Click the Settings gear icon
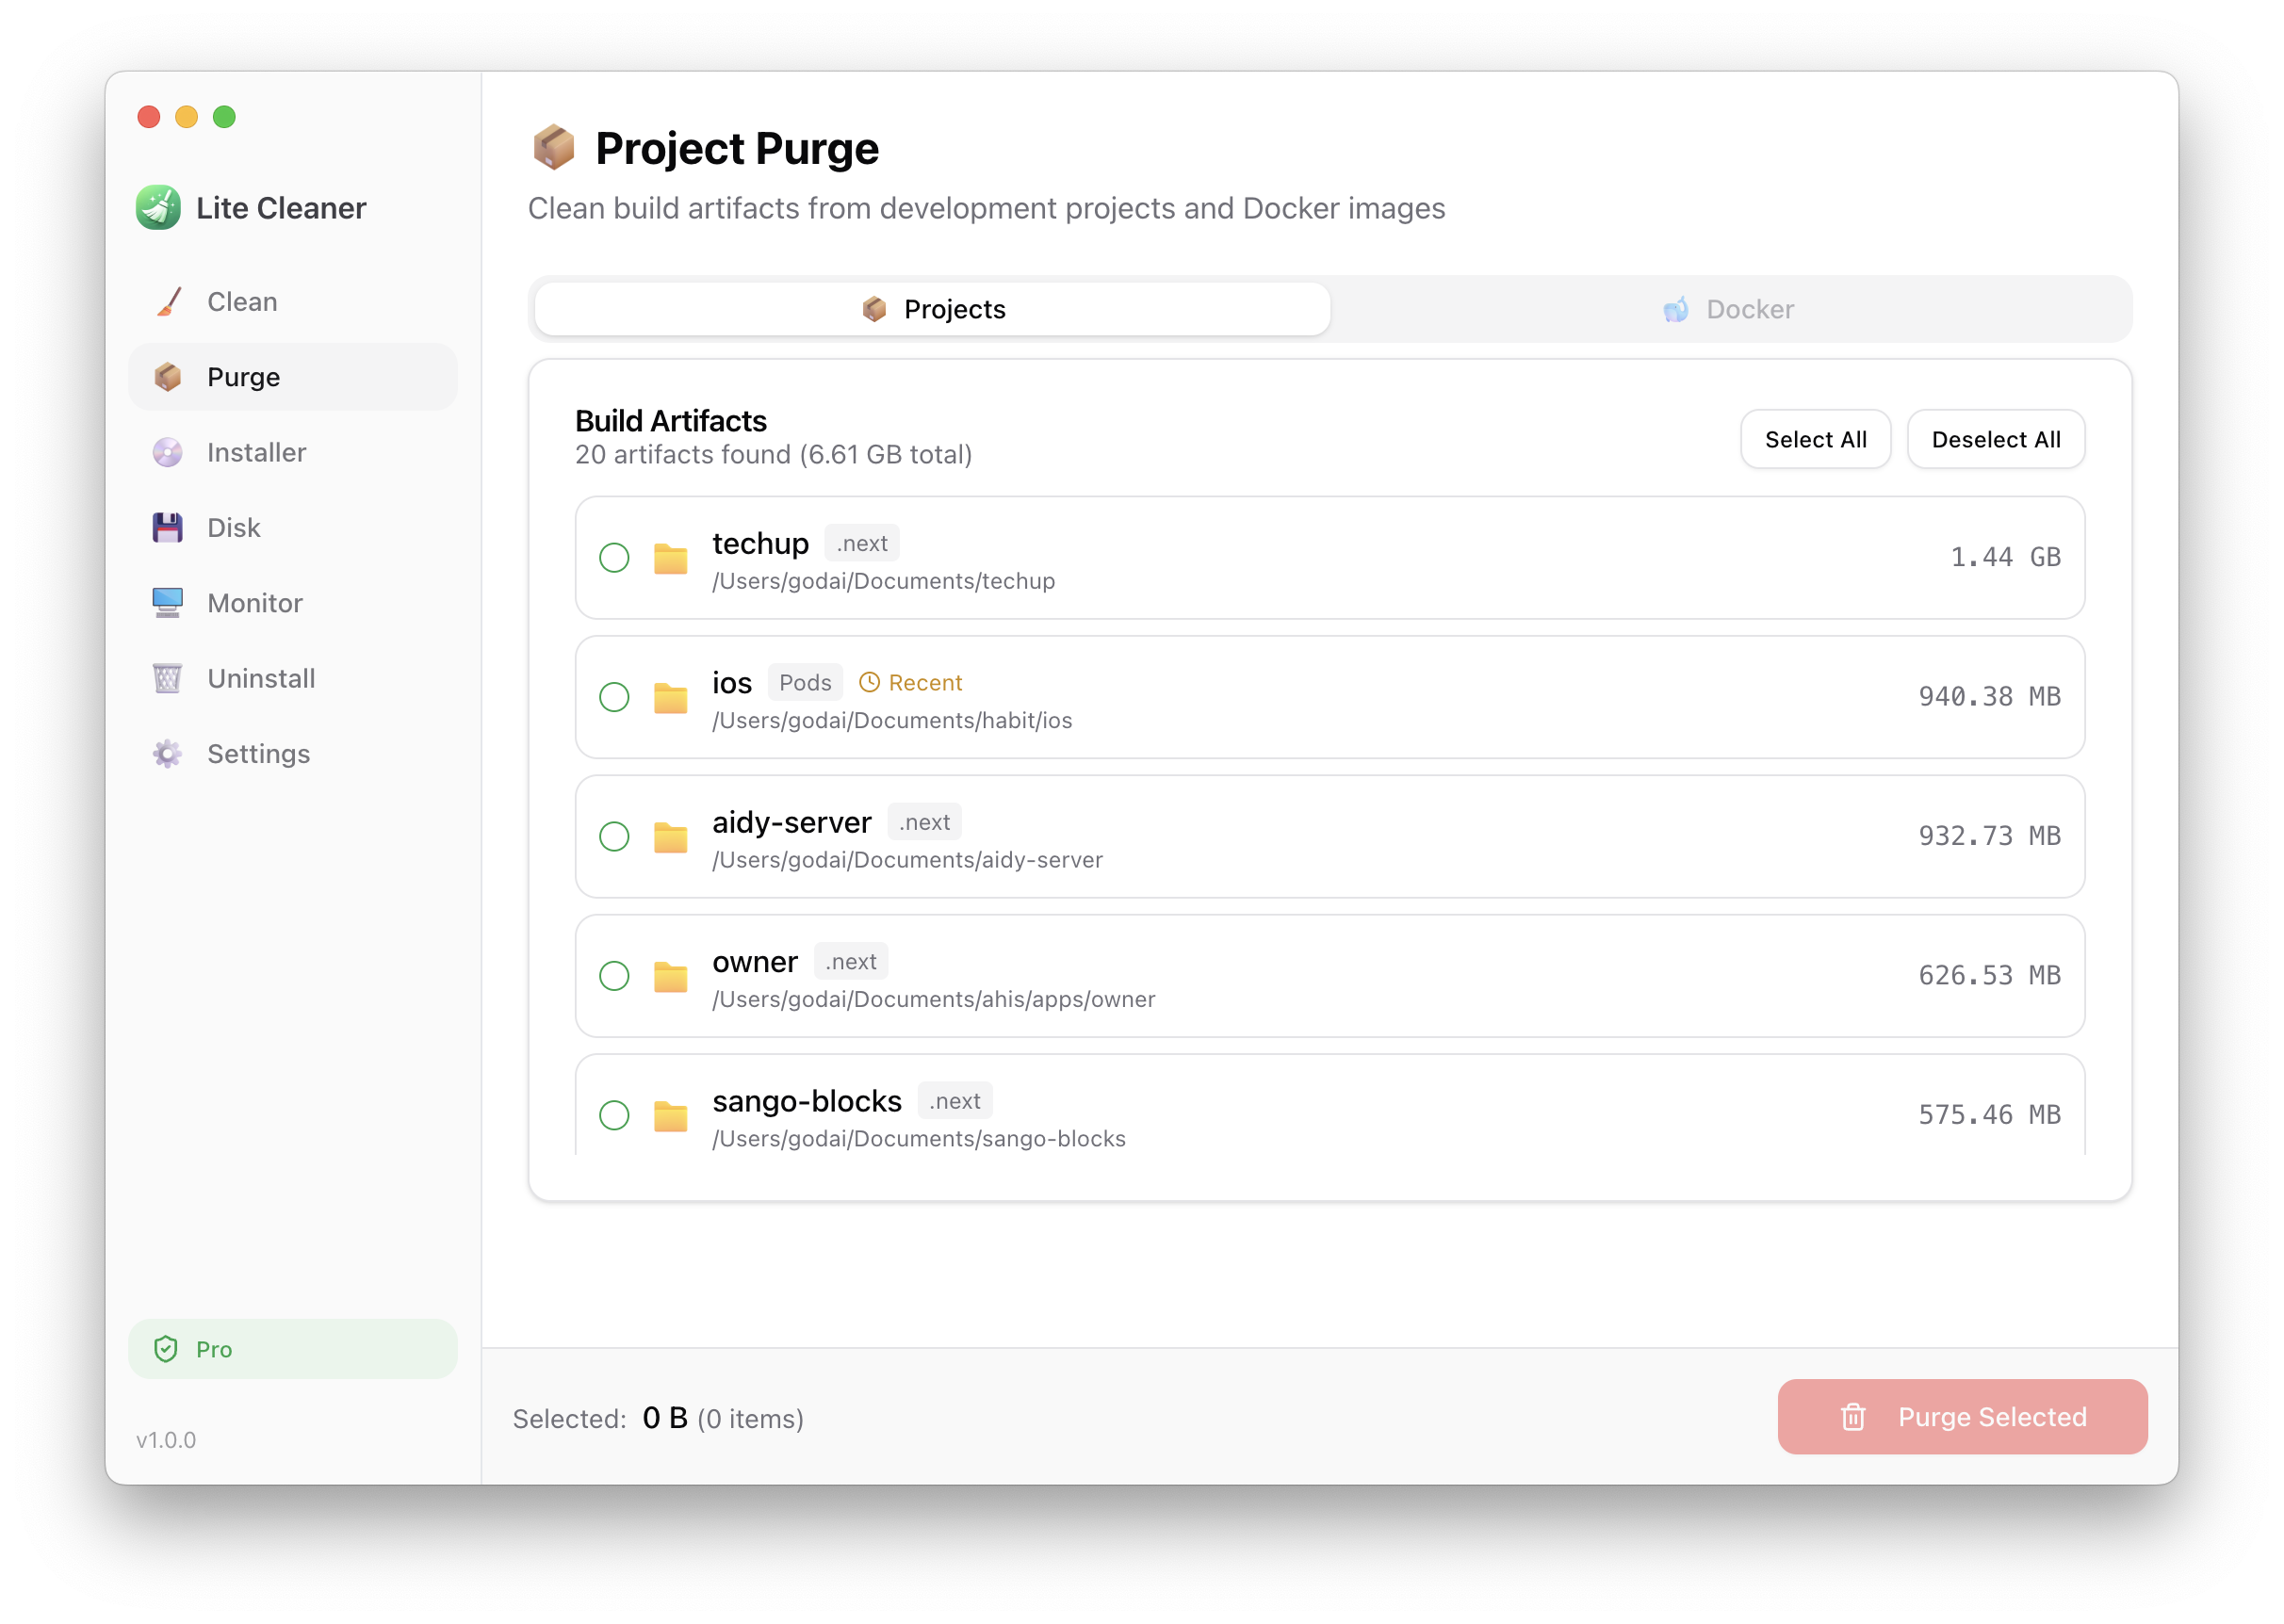 click(168, 754)
